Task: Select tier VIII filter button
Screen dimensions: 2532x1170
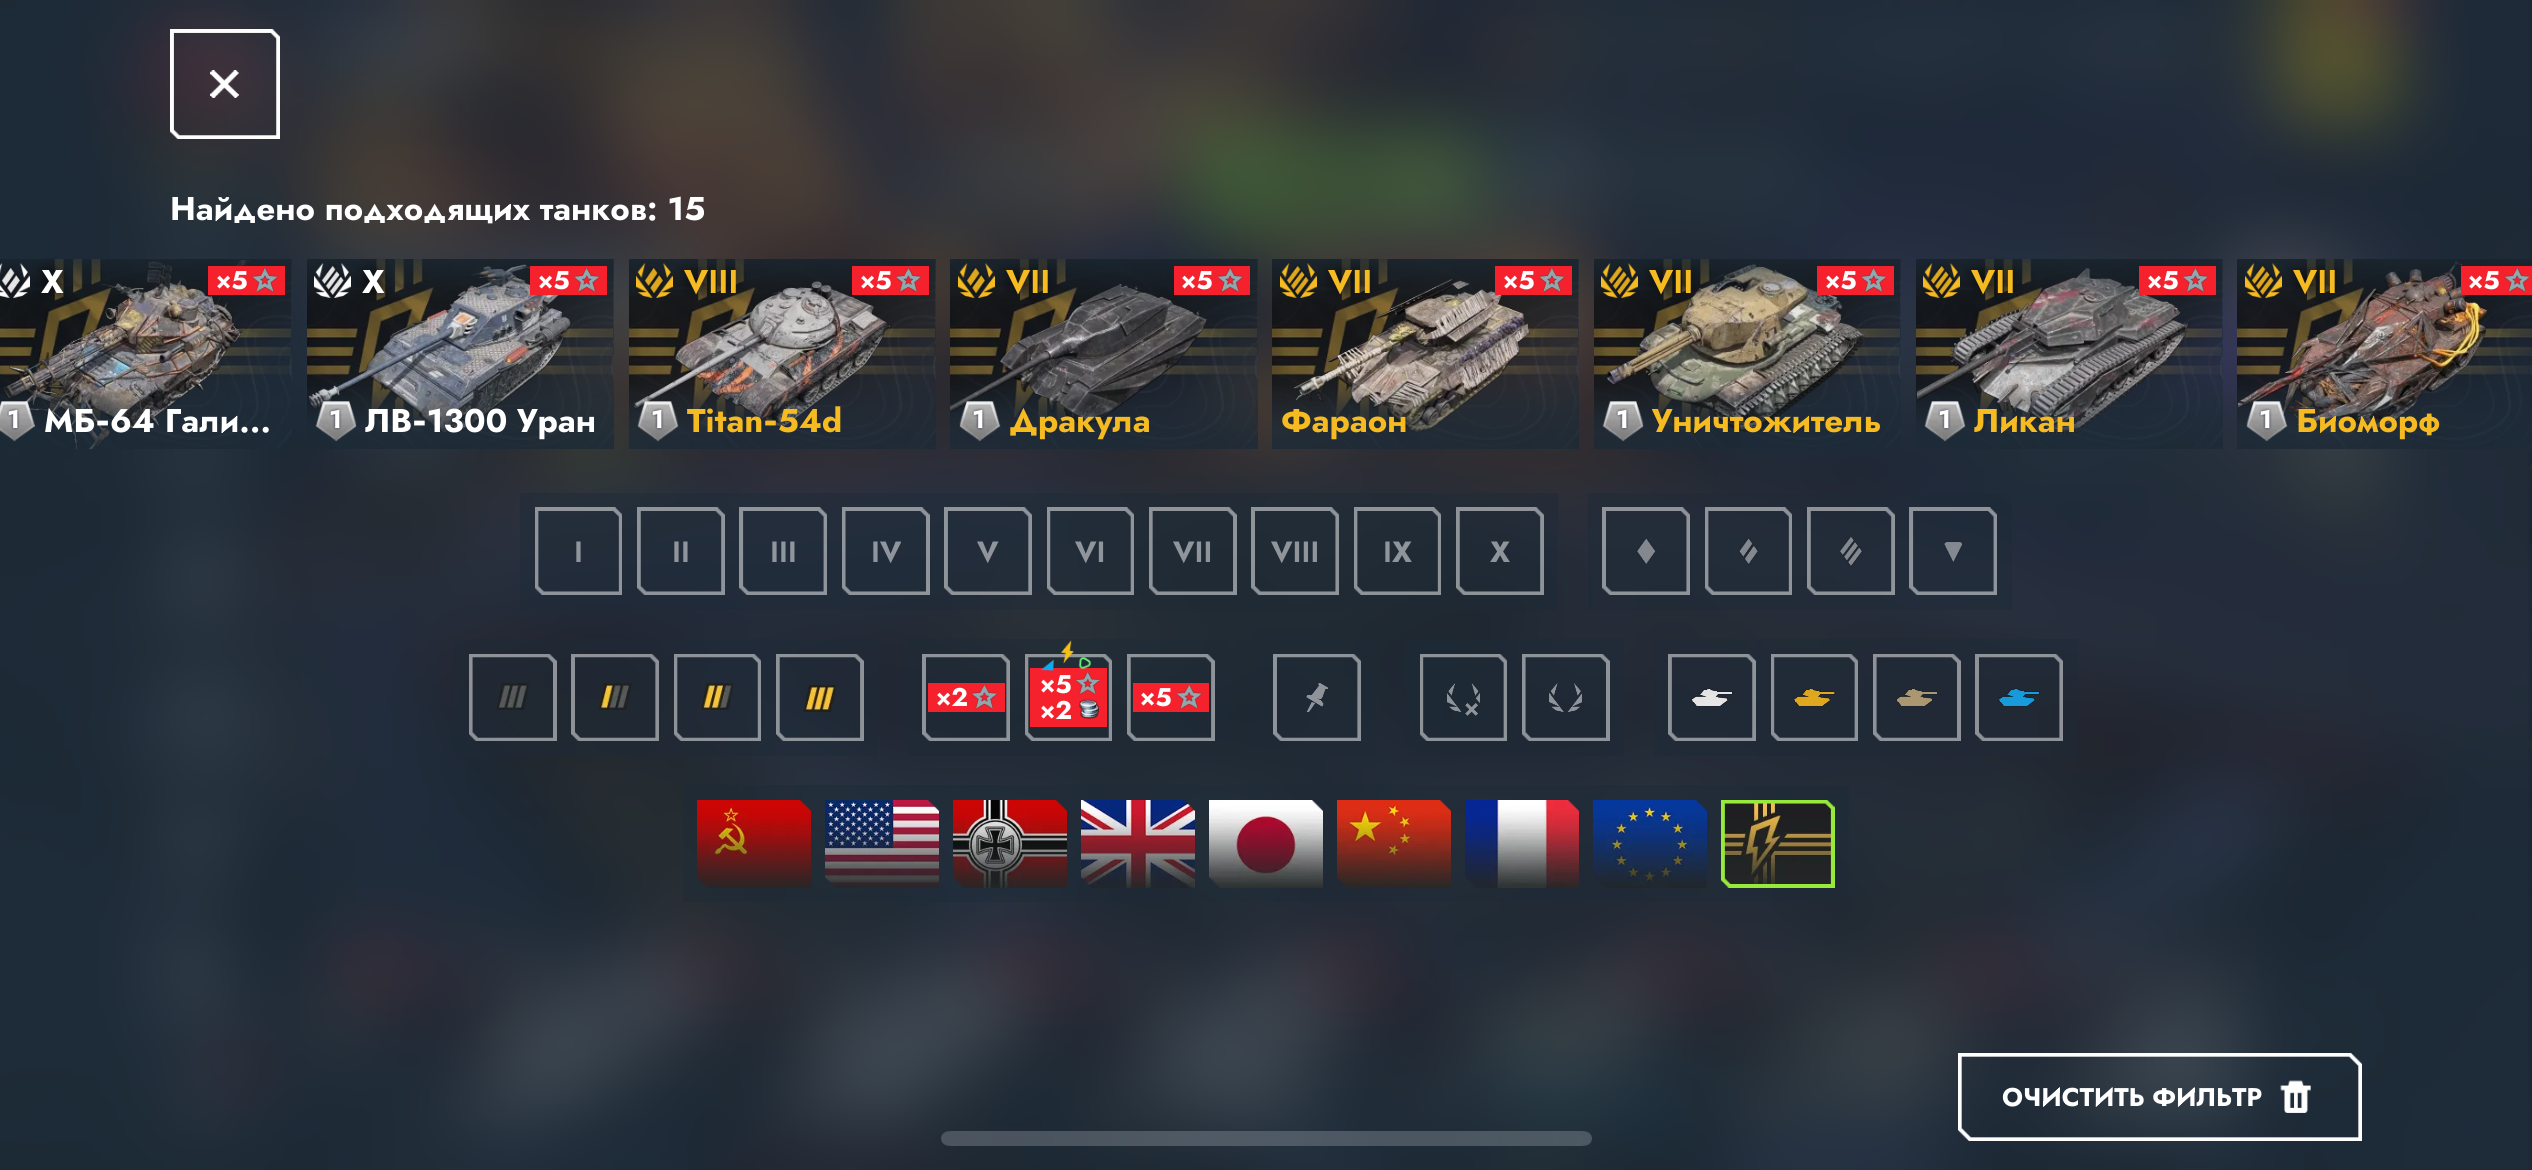Action: (1294, 551)
